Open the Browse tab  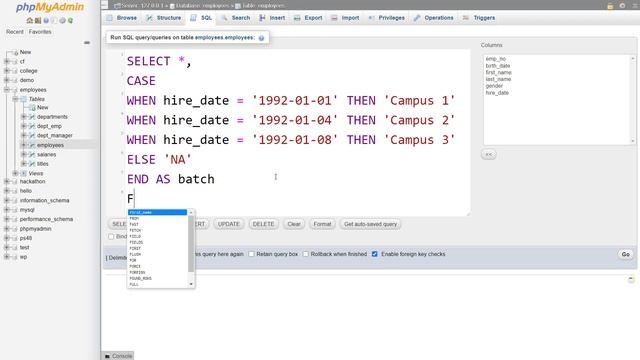[x=122, y=18]
